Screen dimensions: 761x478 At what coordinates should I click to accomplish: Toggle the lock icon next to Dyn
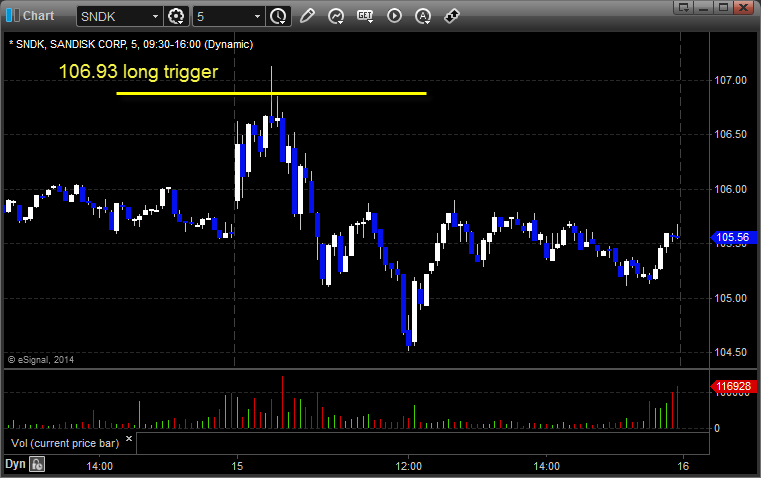[x=37, y=464]
